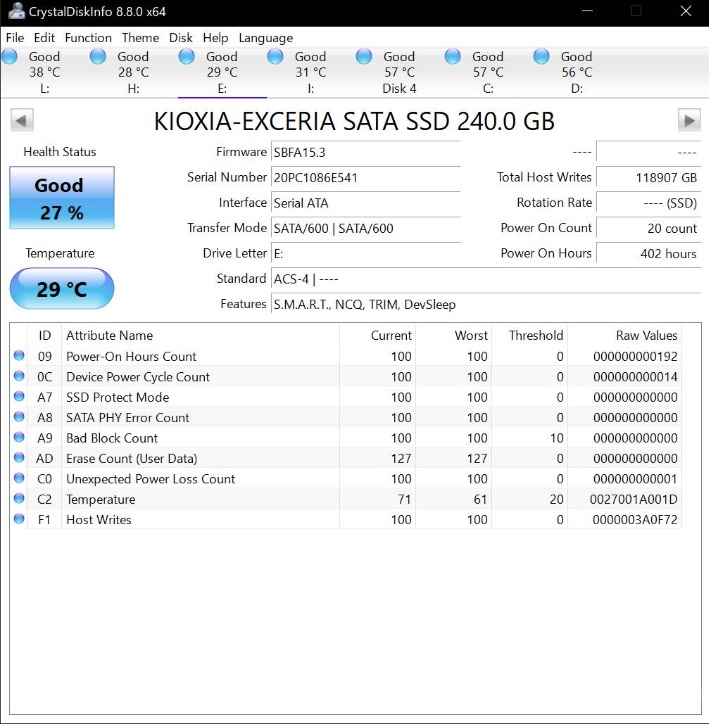
Task: Go to next disk with right arrow
Action: point(688,121)
